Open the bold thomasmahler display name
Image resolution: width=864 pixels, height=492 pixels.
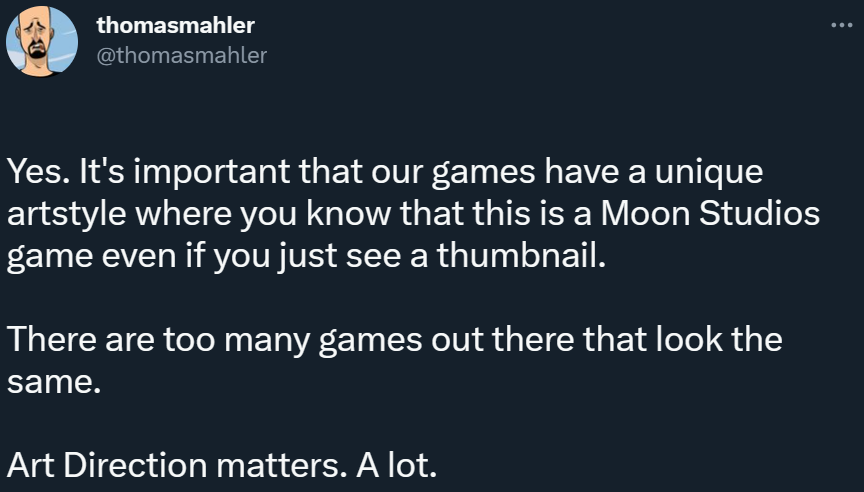tap(175, 26)
